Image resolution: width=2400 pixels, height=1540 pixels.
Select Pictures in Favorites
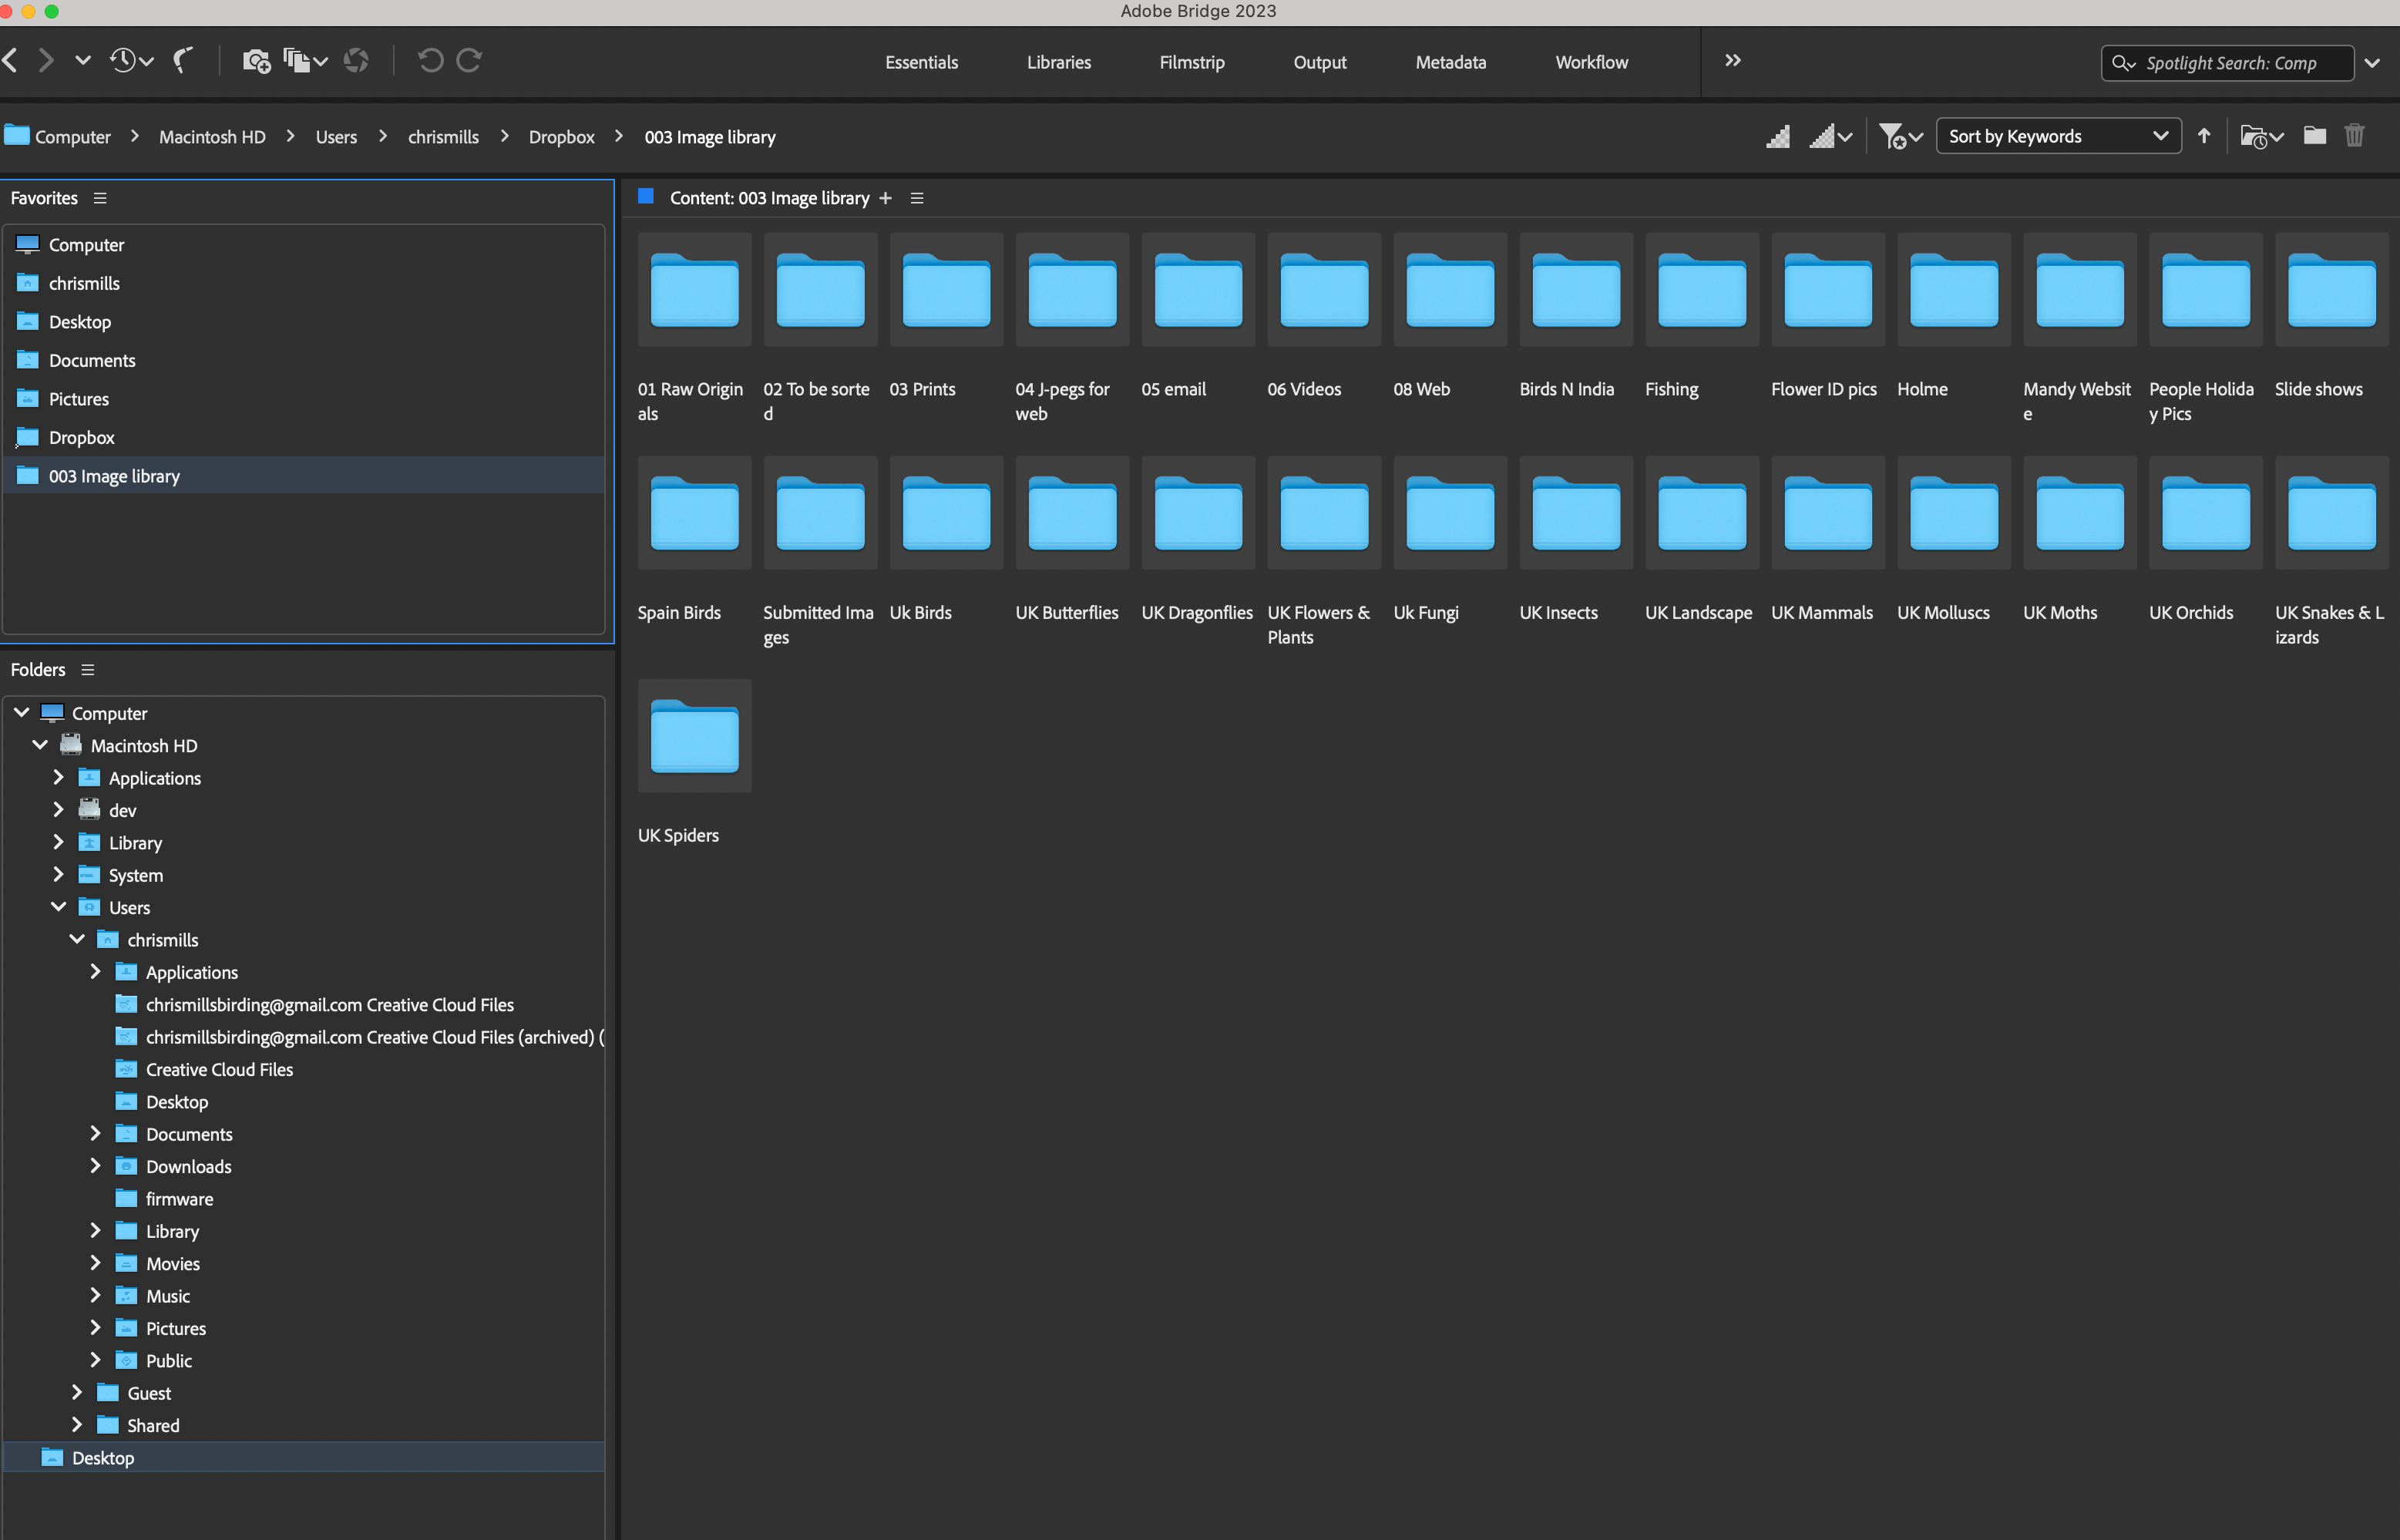click(304, 399)
